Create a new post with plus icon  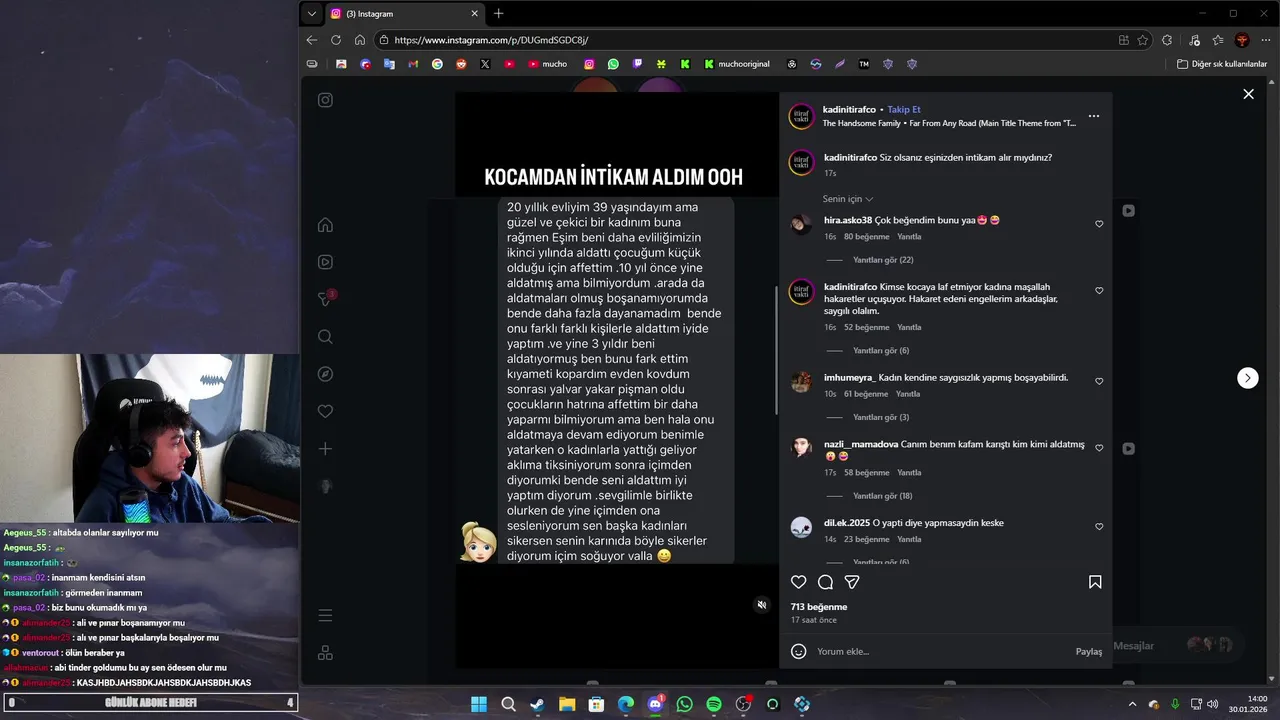point(325,449)
